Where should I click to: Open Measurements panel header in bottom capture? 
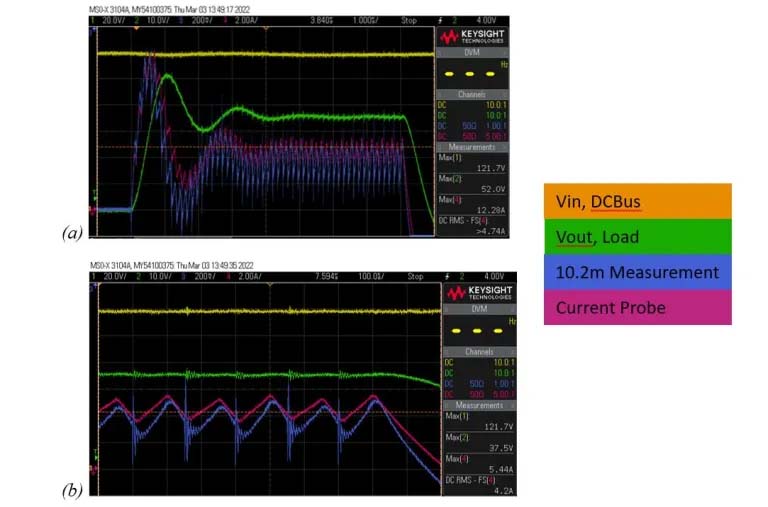[476, 406]
